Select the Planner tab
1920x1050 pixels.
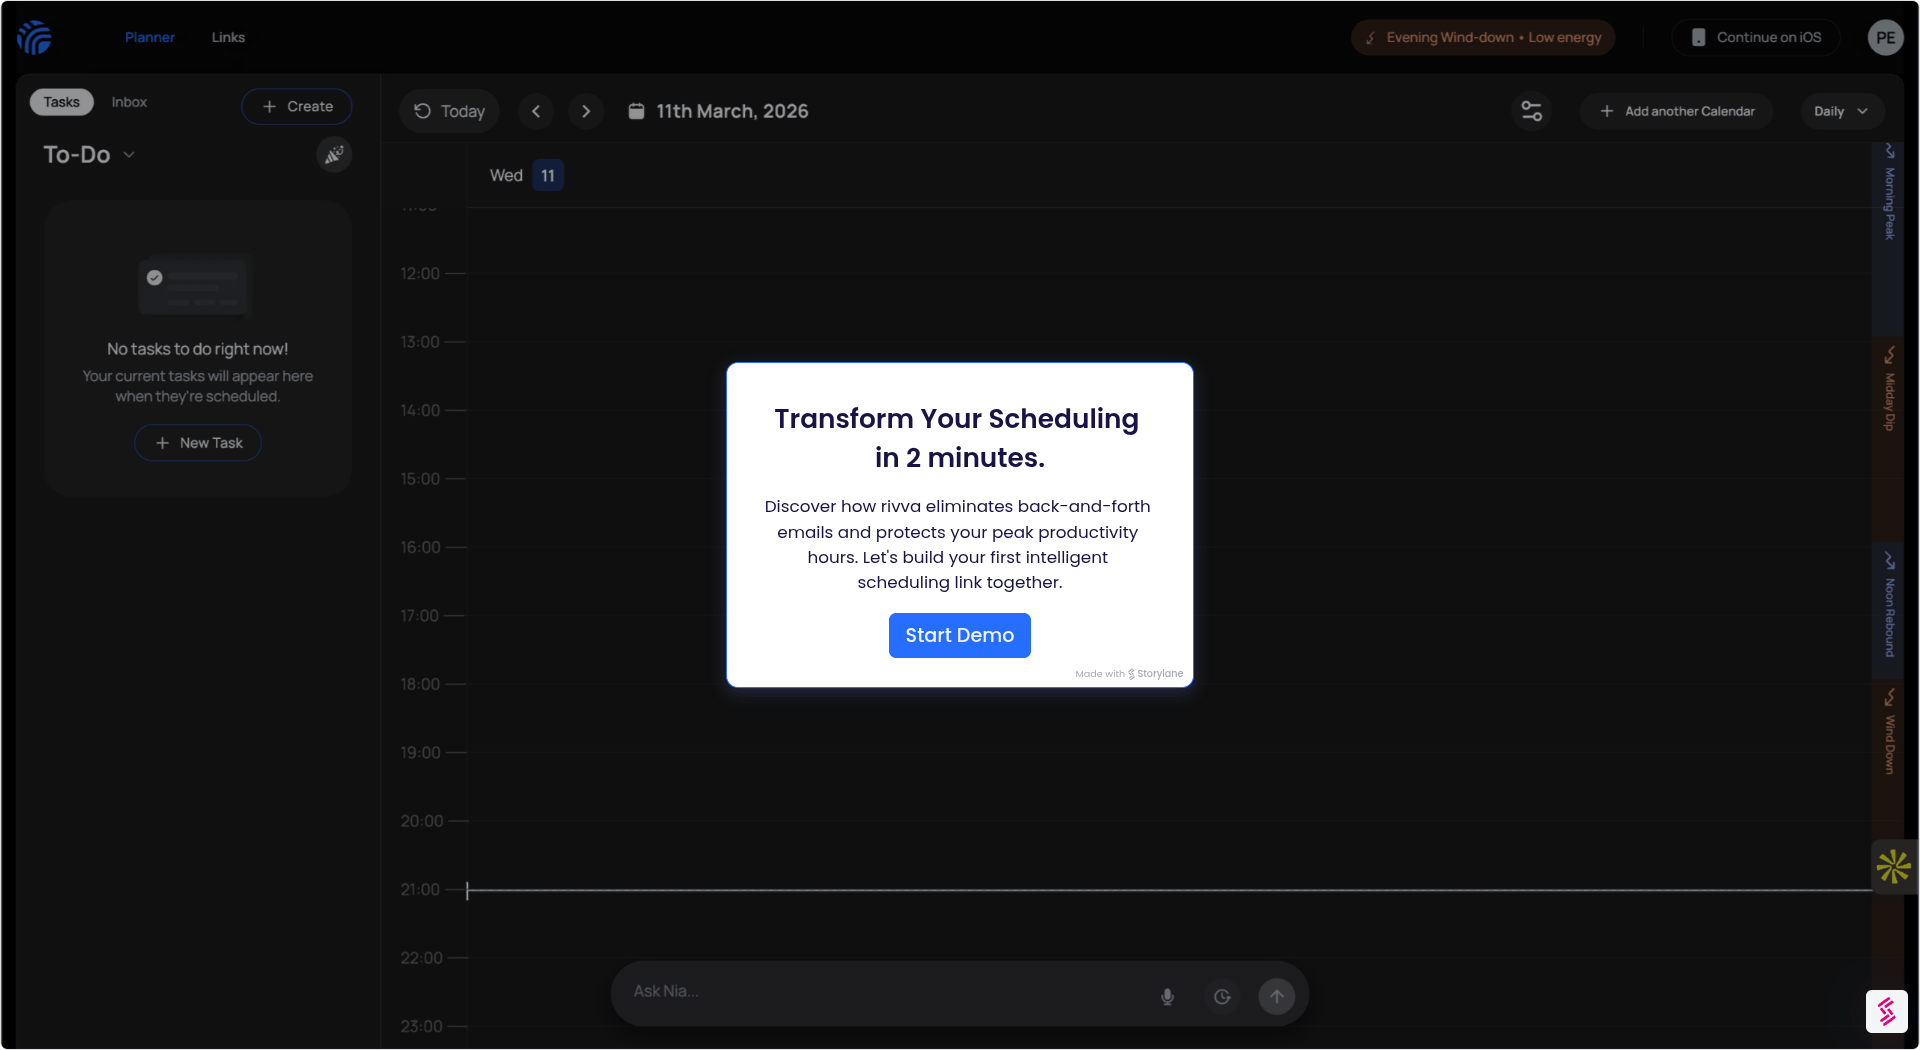click(149, 37)
